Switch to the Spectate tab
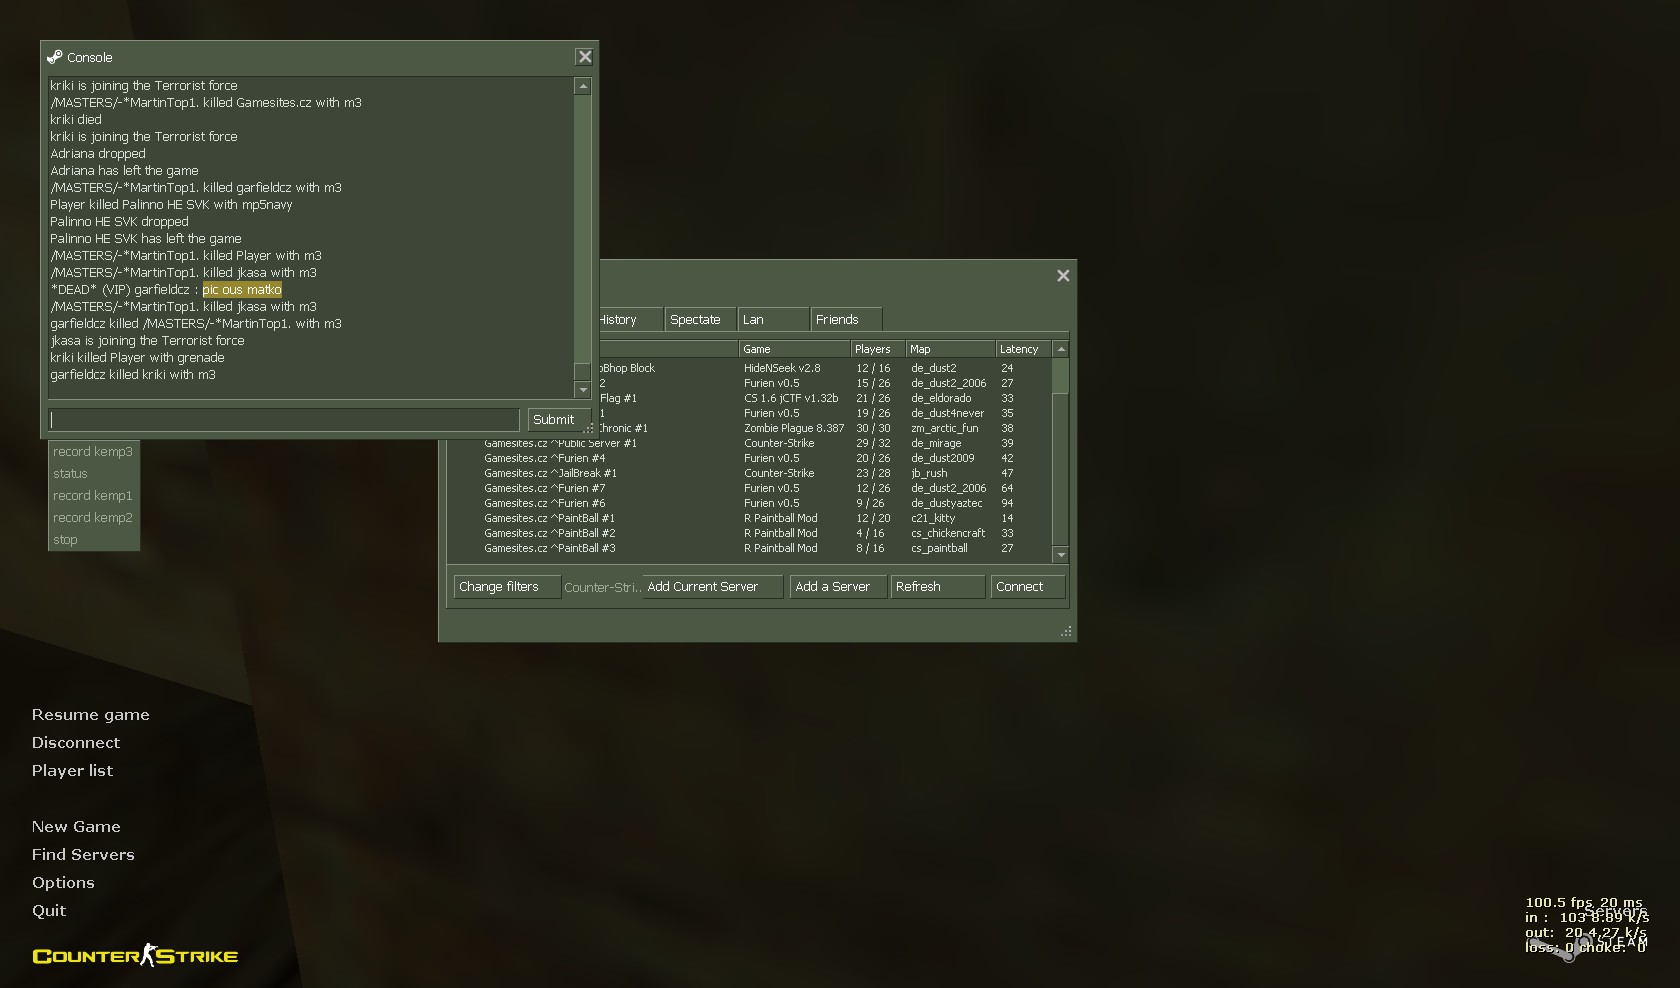 (x=700, y=320)
